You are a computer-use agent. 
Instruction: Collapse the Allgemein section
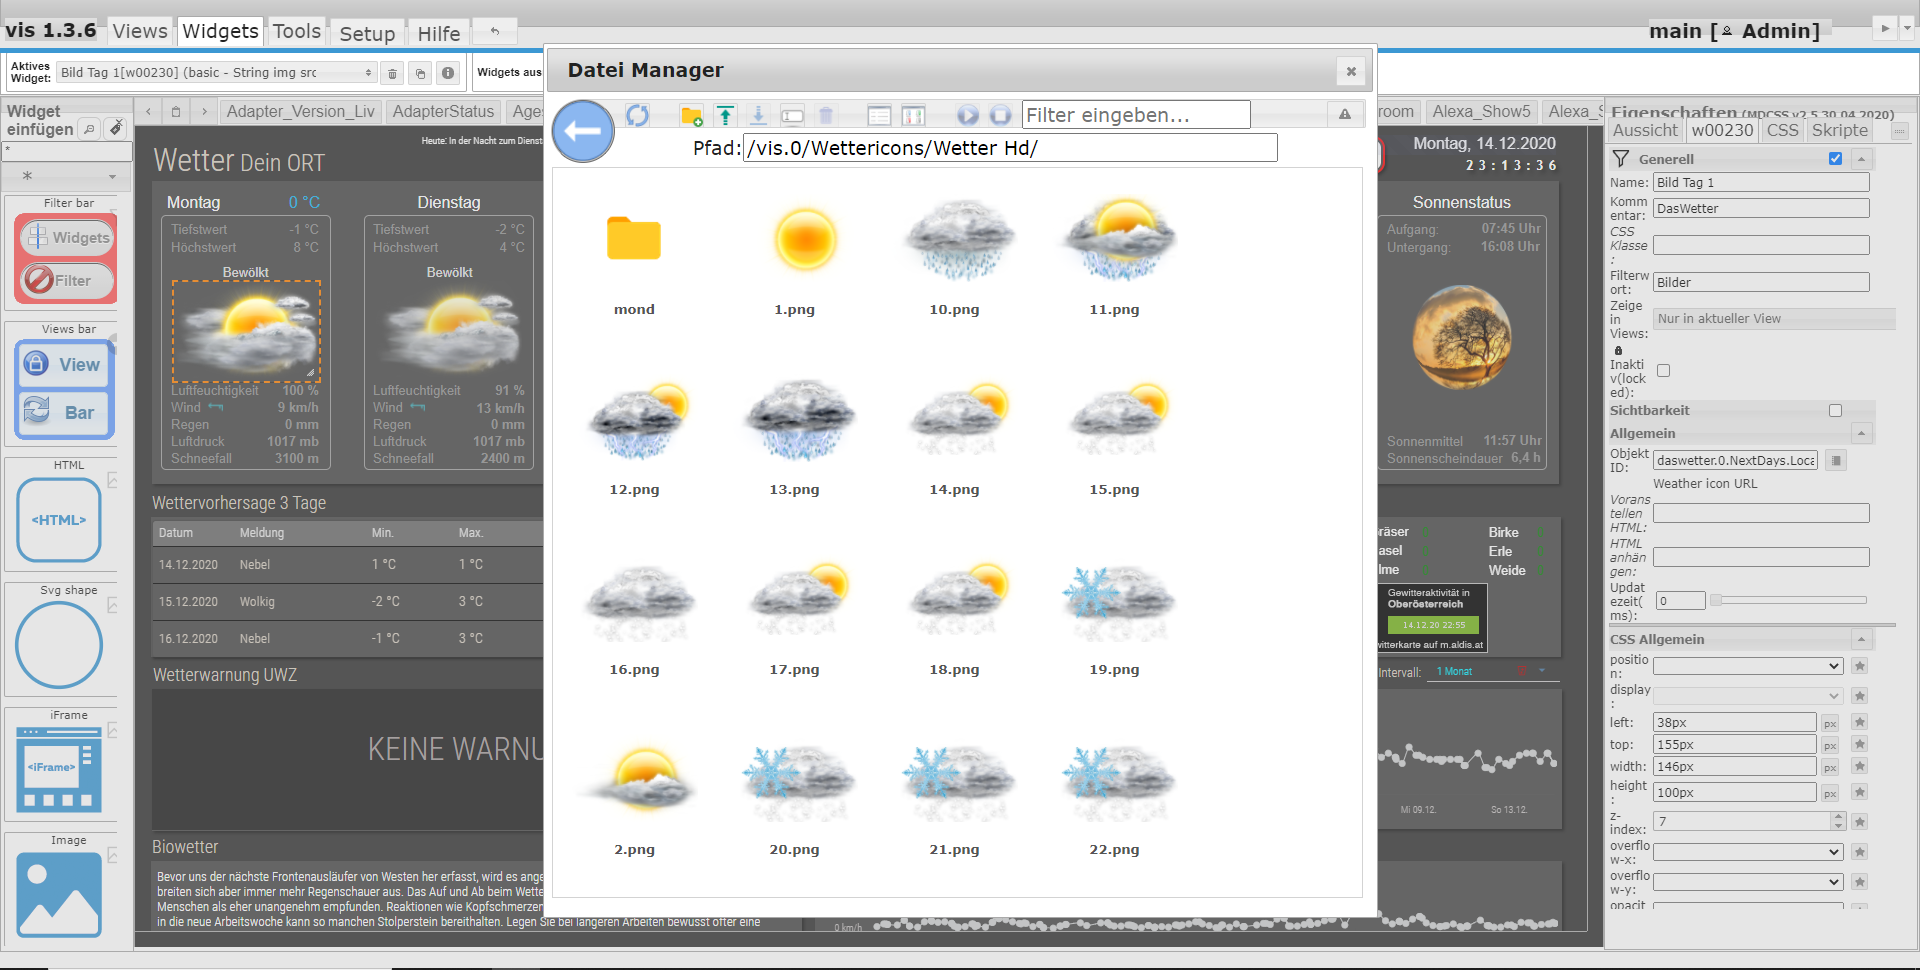click(x=1862, y=433)
